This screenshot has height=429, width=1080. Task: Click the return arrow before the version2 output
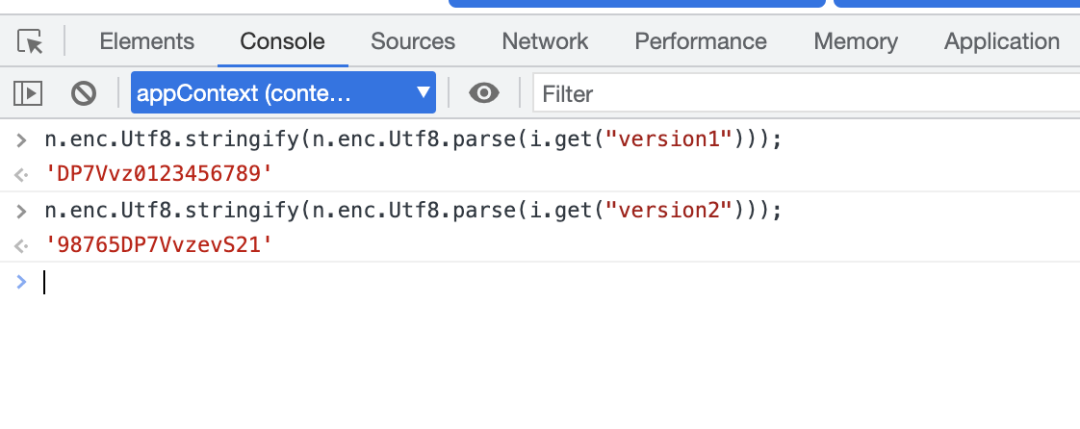pos(21,246)
